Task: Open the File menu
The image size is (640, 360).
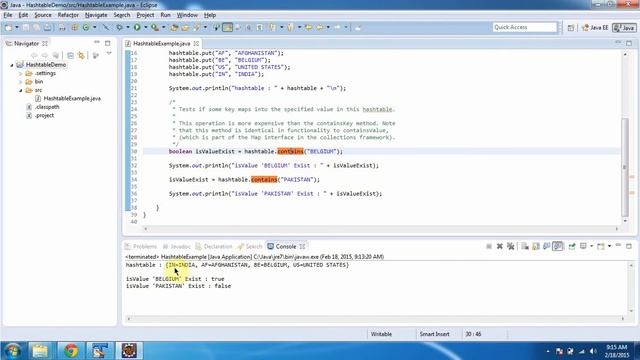Action: tap(8, 15)
